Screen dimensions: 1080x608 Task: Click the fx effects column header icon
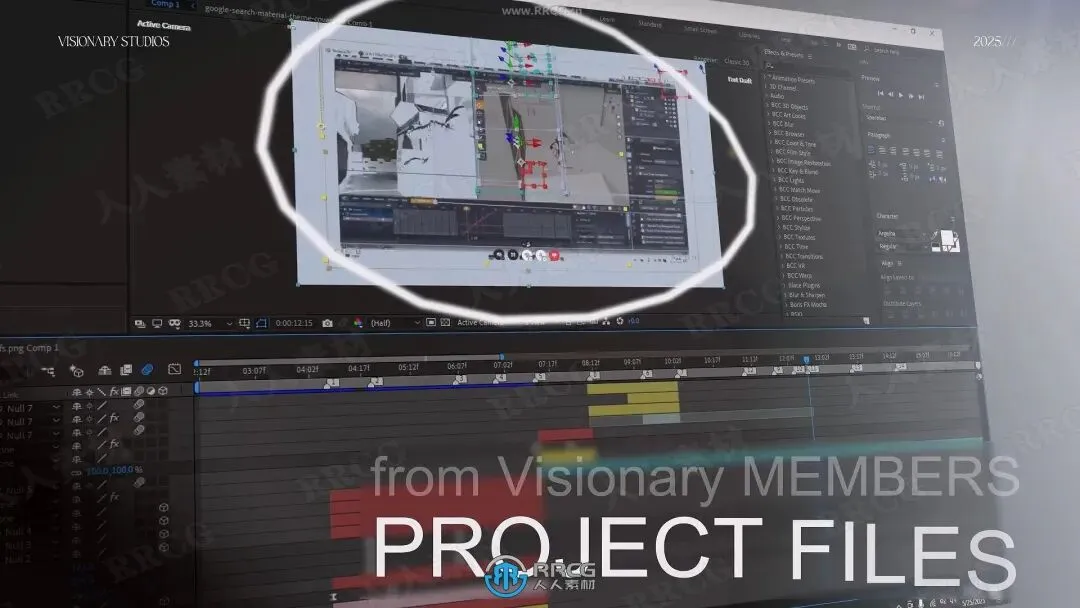click(x=114, y=392)
